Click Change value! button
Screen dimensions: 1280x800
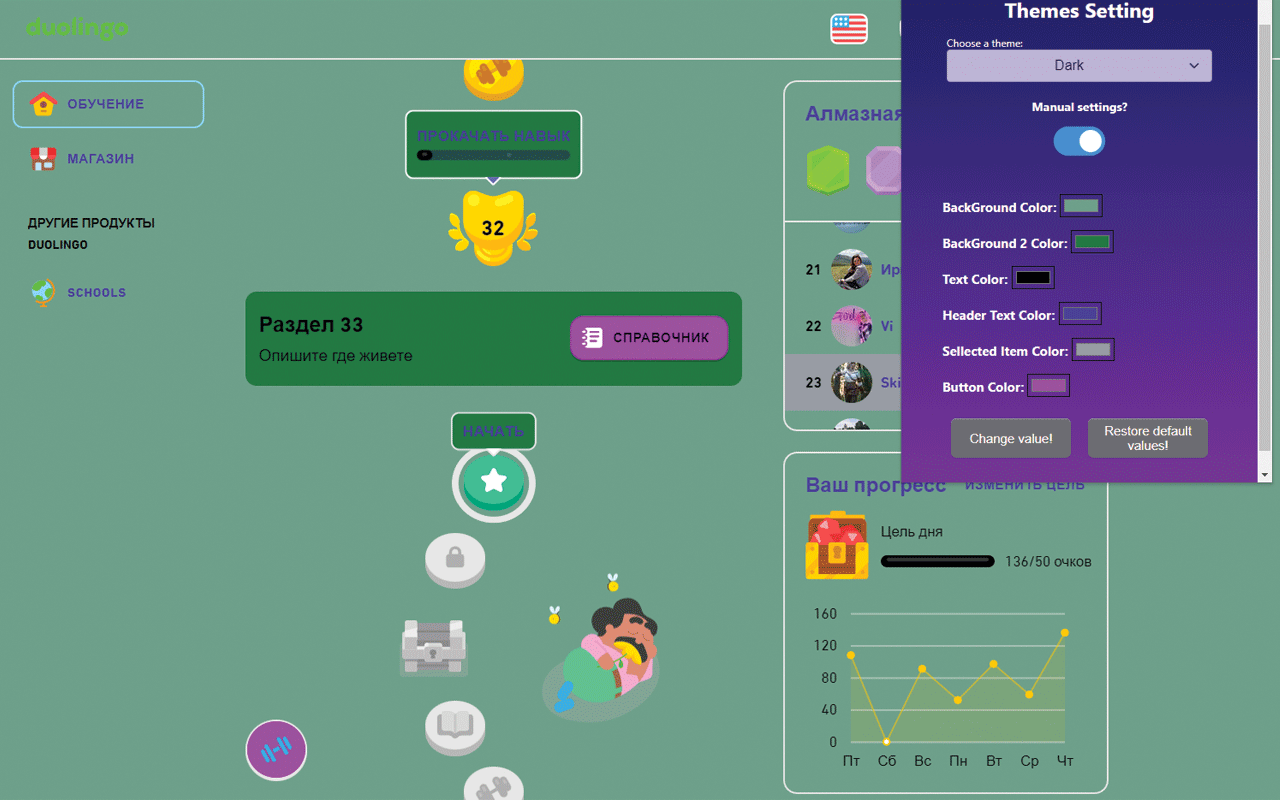click(x=1011, y=439)
